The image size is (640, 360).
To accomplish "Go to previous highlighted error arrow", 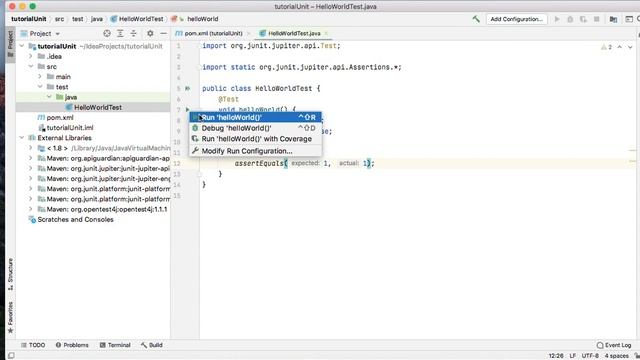I will pos(620,47).
